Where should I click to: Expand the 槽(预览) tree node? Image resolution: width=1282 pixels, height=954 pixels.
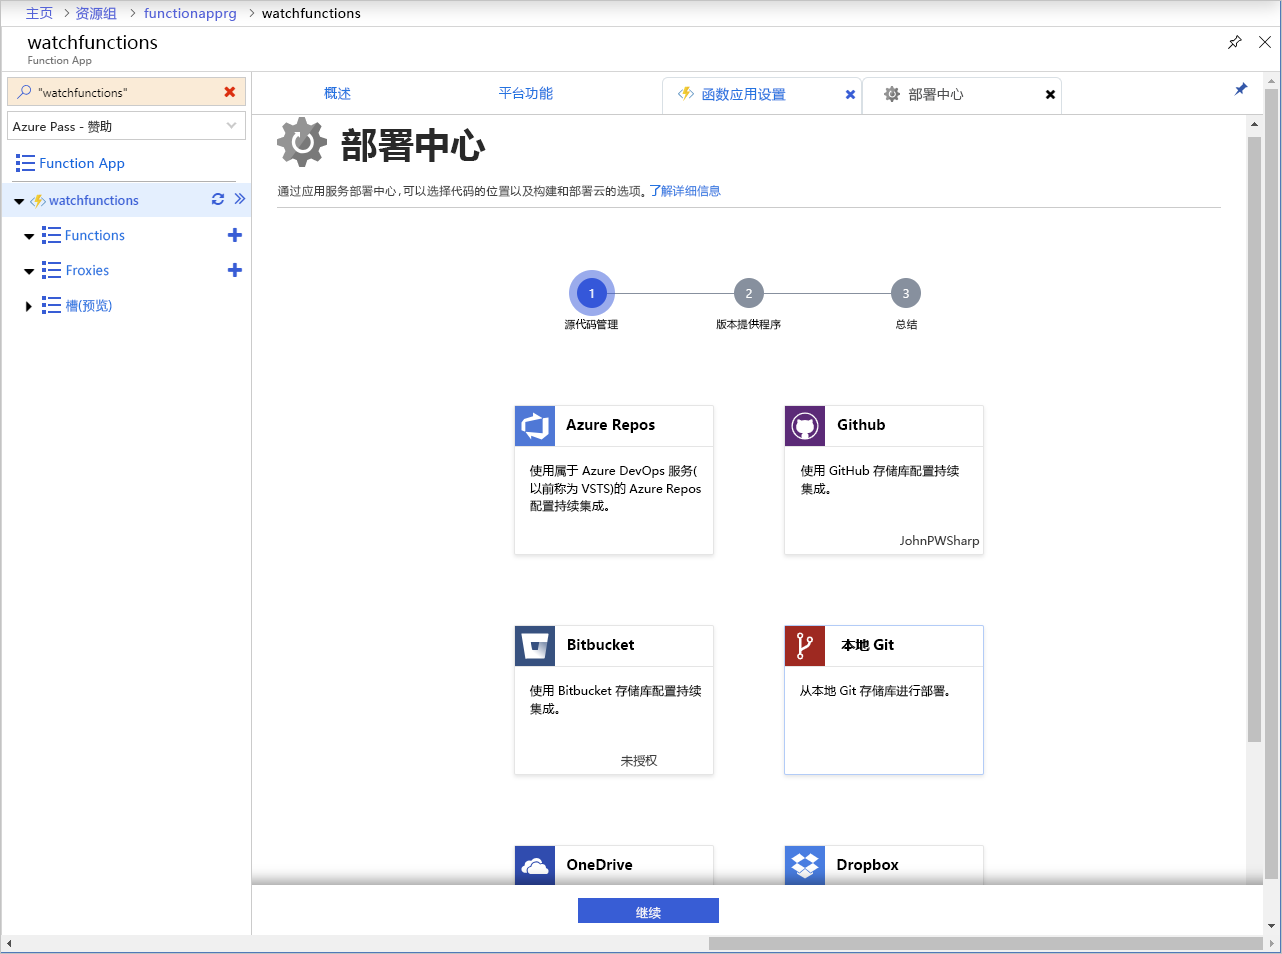point(29,306)
